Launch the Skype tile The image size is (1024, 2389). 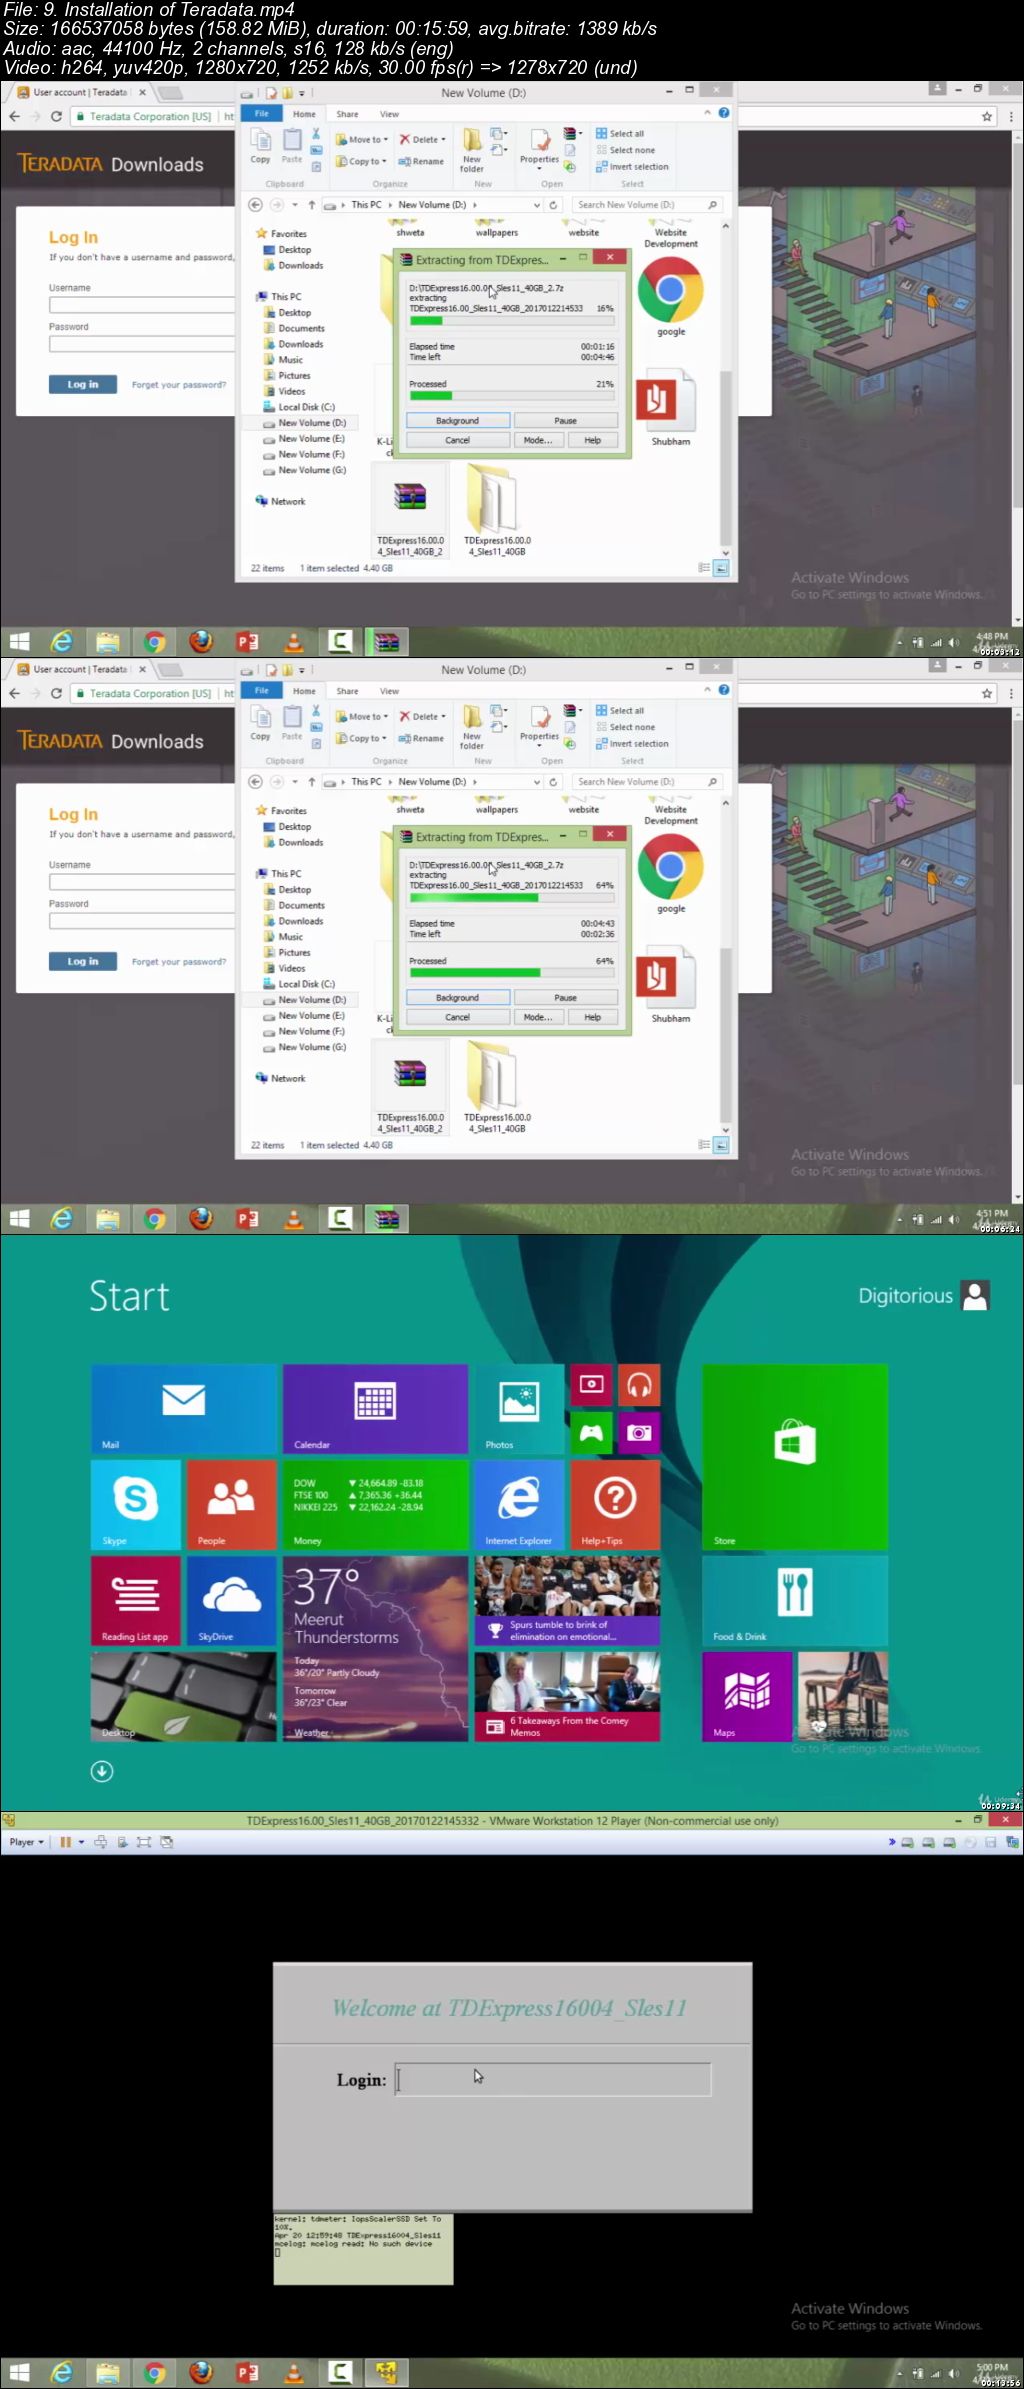click(136, 1504)
